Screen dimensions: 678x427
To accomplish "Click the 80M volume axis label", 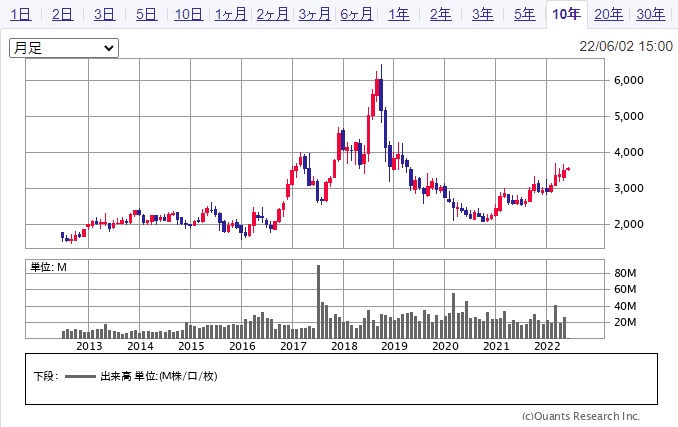I will click(625, 273).
